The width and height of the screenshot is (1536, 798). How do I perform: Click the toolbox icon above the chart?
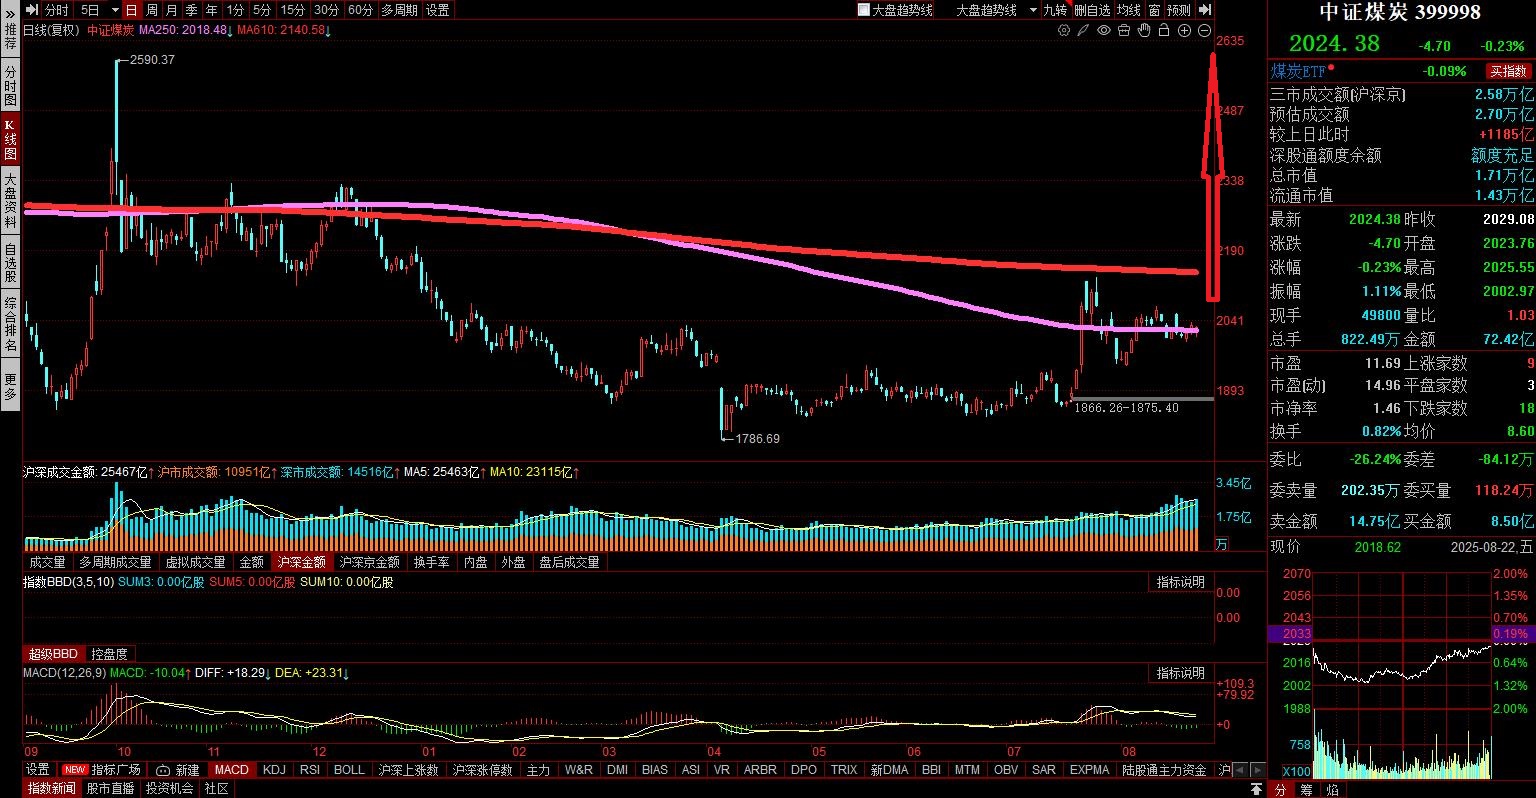point(1124,31)
